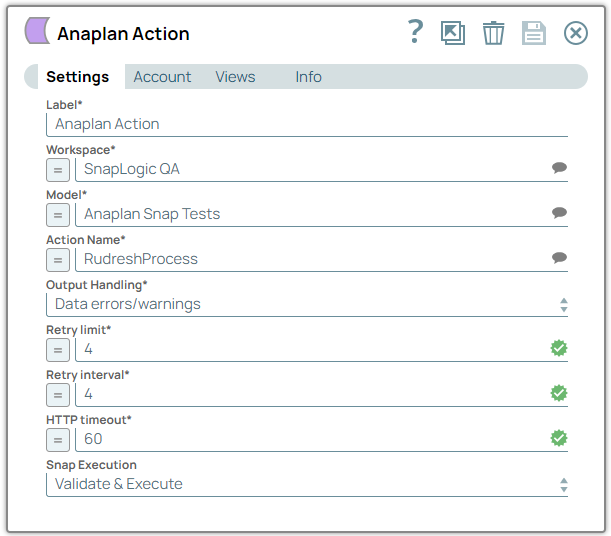Open the Output Handling dropdown
The width and height of the screenshot is (611, 536).
coord(307,304)
